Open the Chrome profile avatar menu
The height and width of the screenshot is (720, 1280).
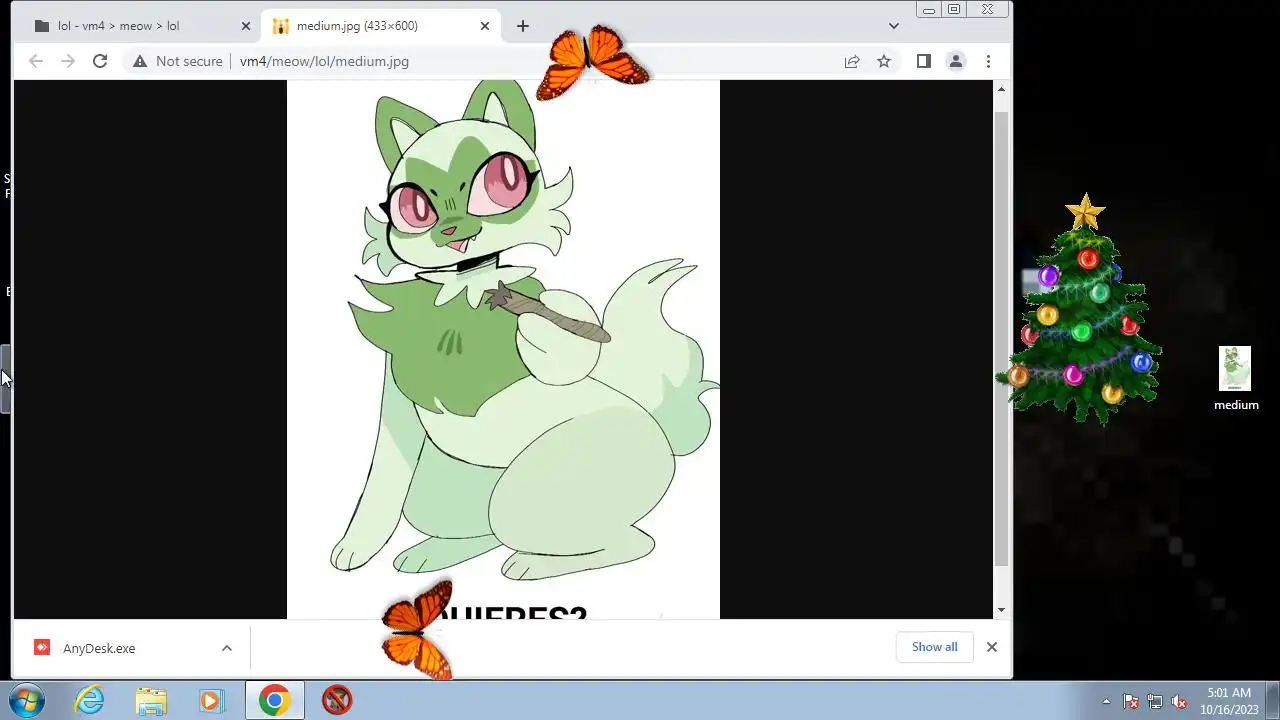point(956,61)
